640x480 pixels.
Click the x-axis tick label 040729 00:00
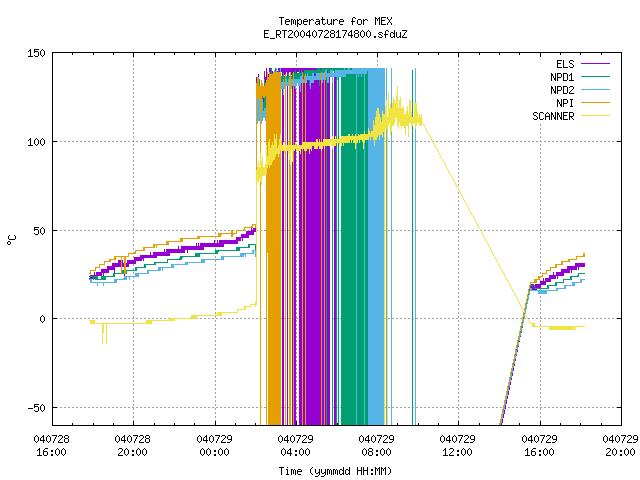pyautogui.click(x=214, y=446)
